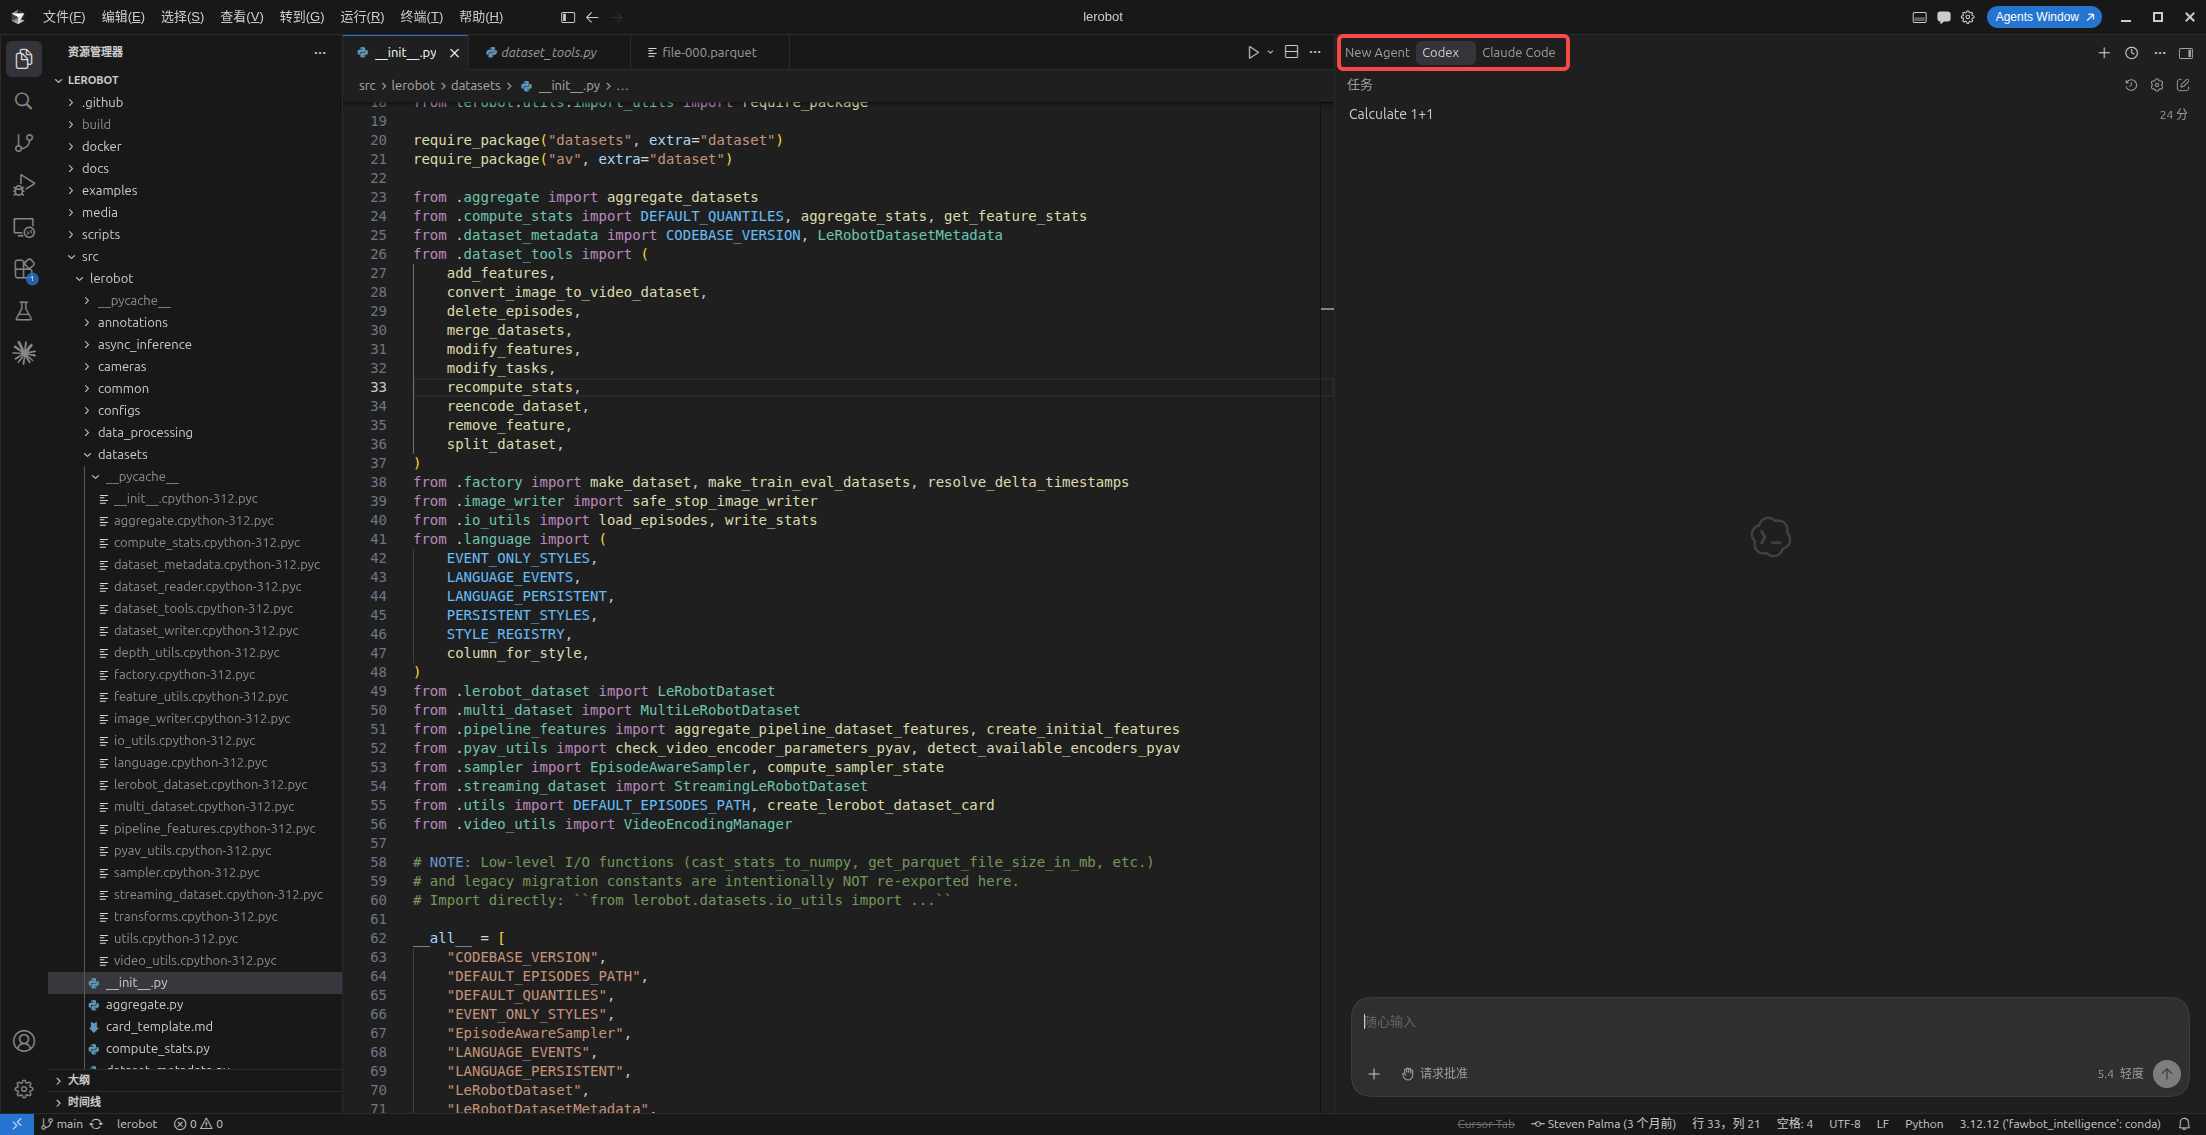Open the 编辑(E) menu
2206x1135 pixels.
click(123, 17)
